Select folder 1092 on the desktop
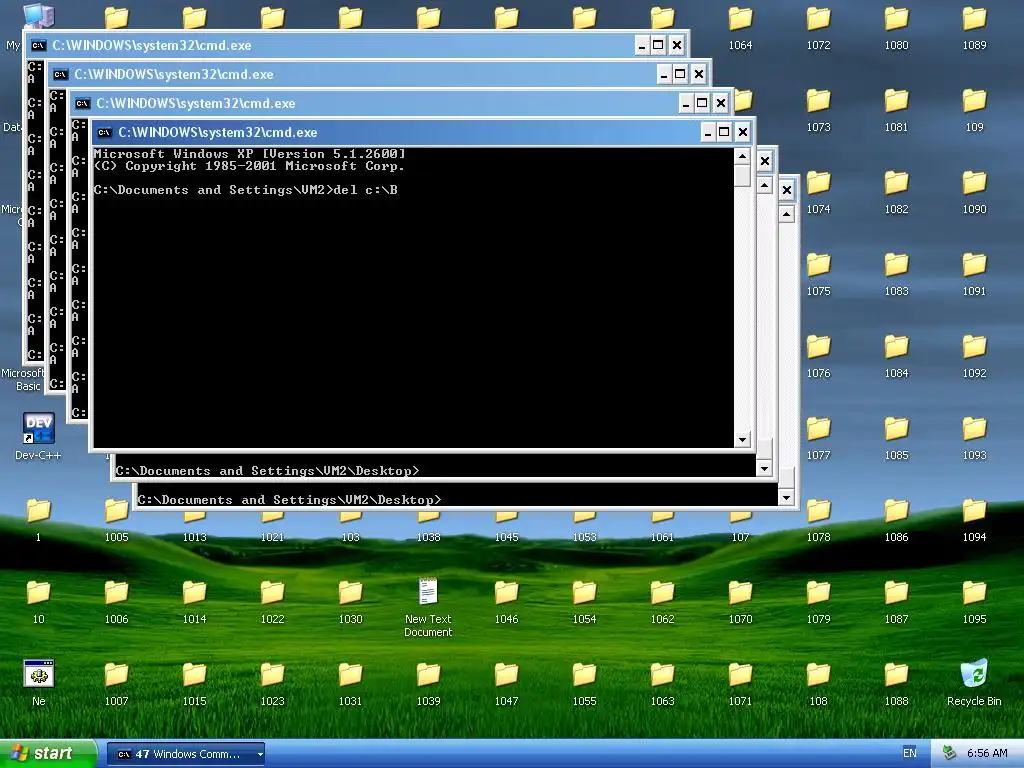This screenshot has width=1024, height=768. (x=974, y=357)
